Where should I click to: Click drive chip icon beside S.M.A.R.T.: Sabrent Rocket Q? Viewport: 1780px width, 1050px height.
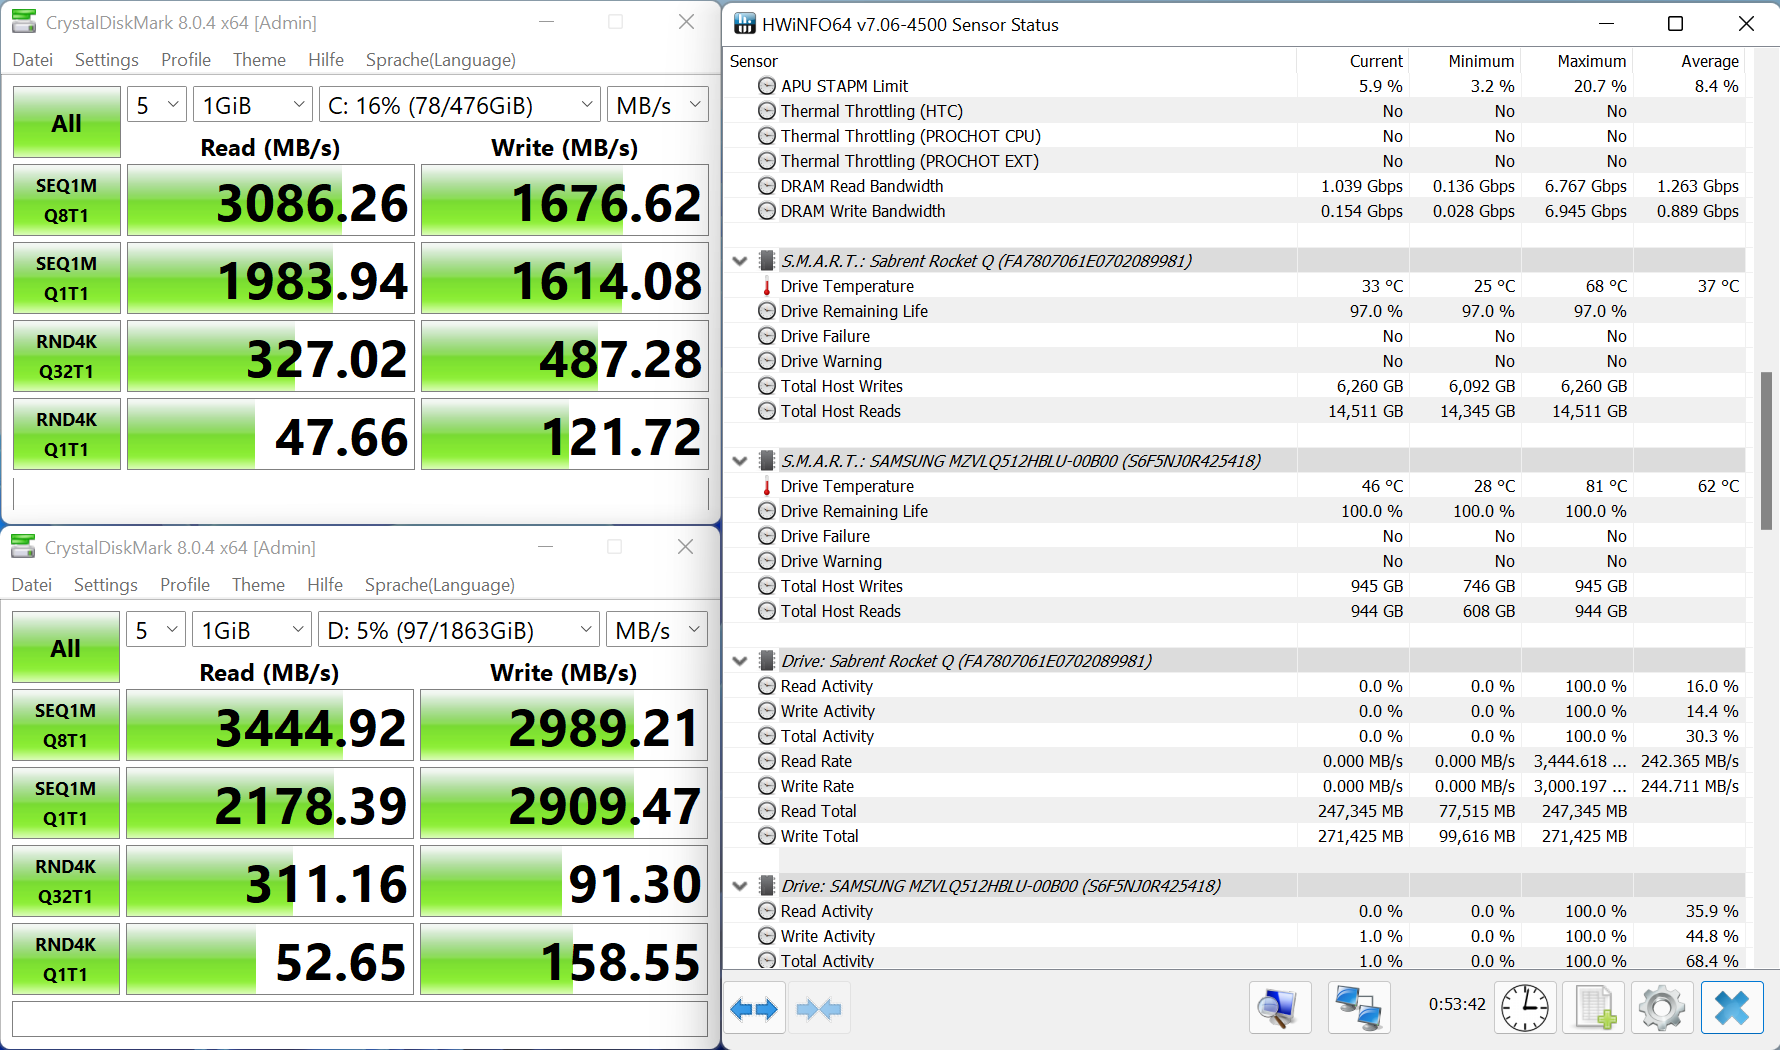[767, 261]
